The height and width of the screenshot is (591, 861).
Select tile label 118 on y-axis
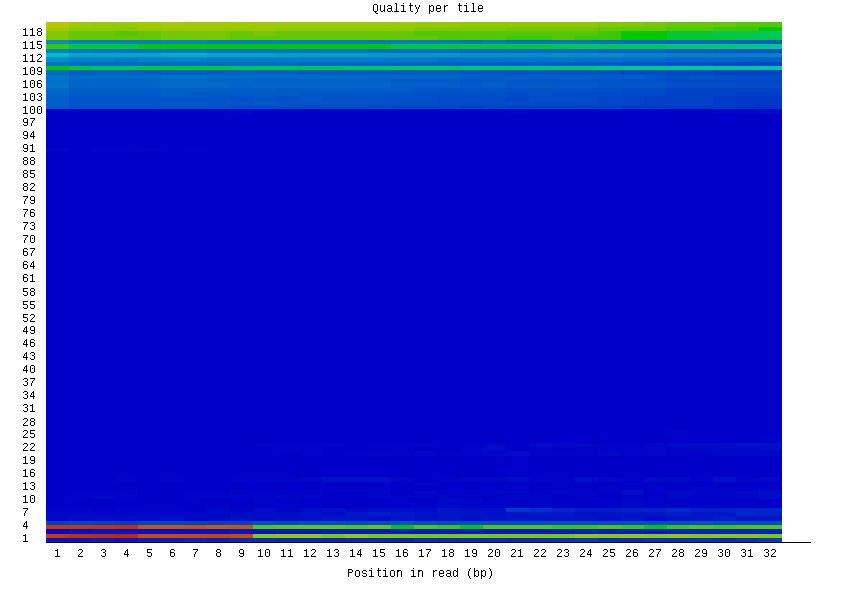(x=32, y=32)
